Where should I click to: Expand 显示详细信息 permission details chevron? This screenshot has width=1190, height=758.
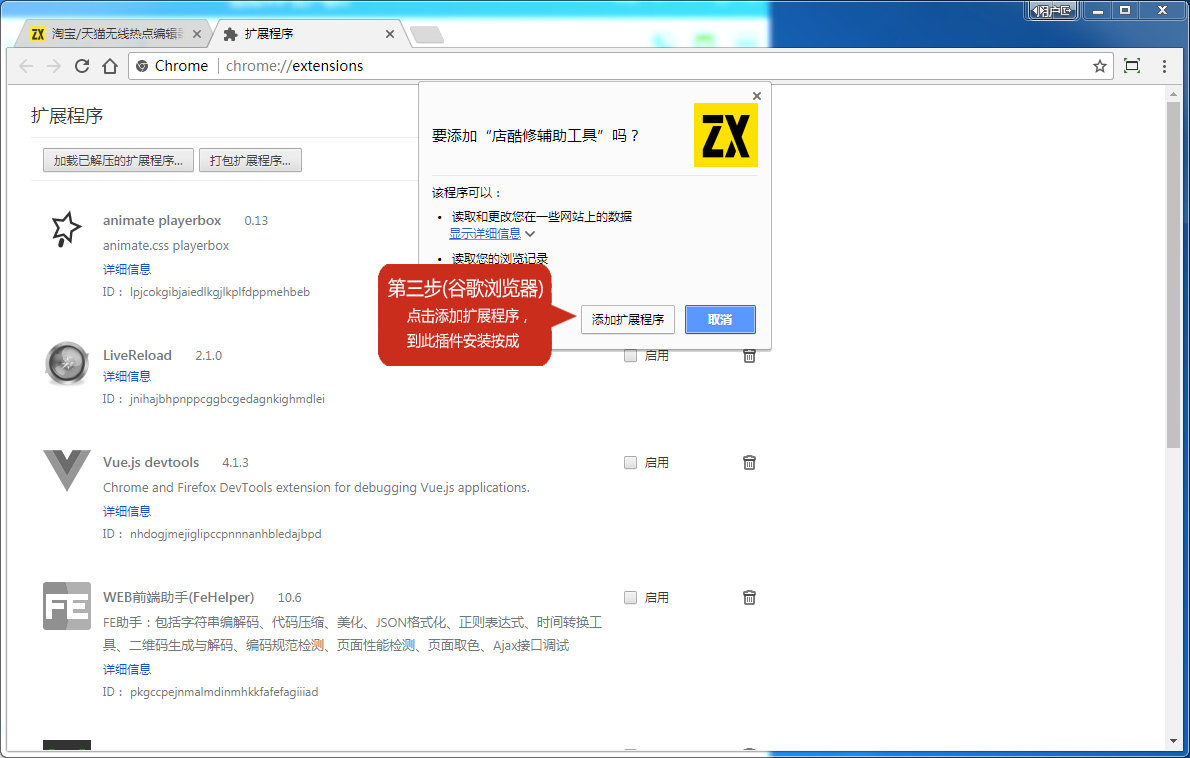click(530, 234)
